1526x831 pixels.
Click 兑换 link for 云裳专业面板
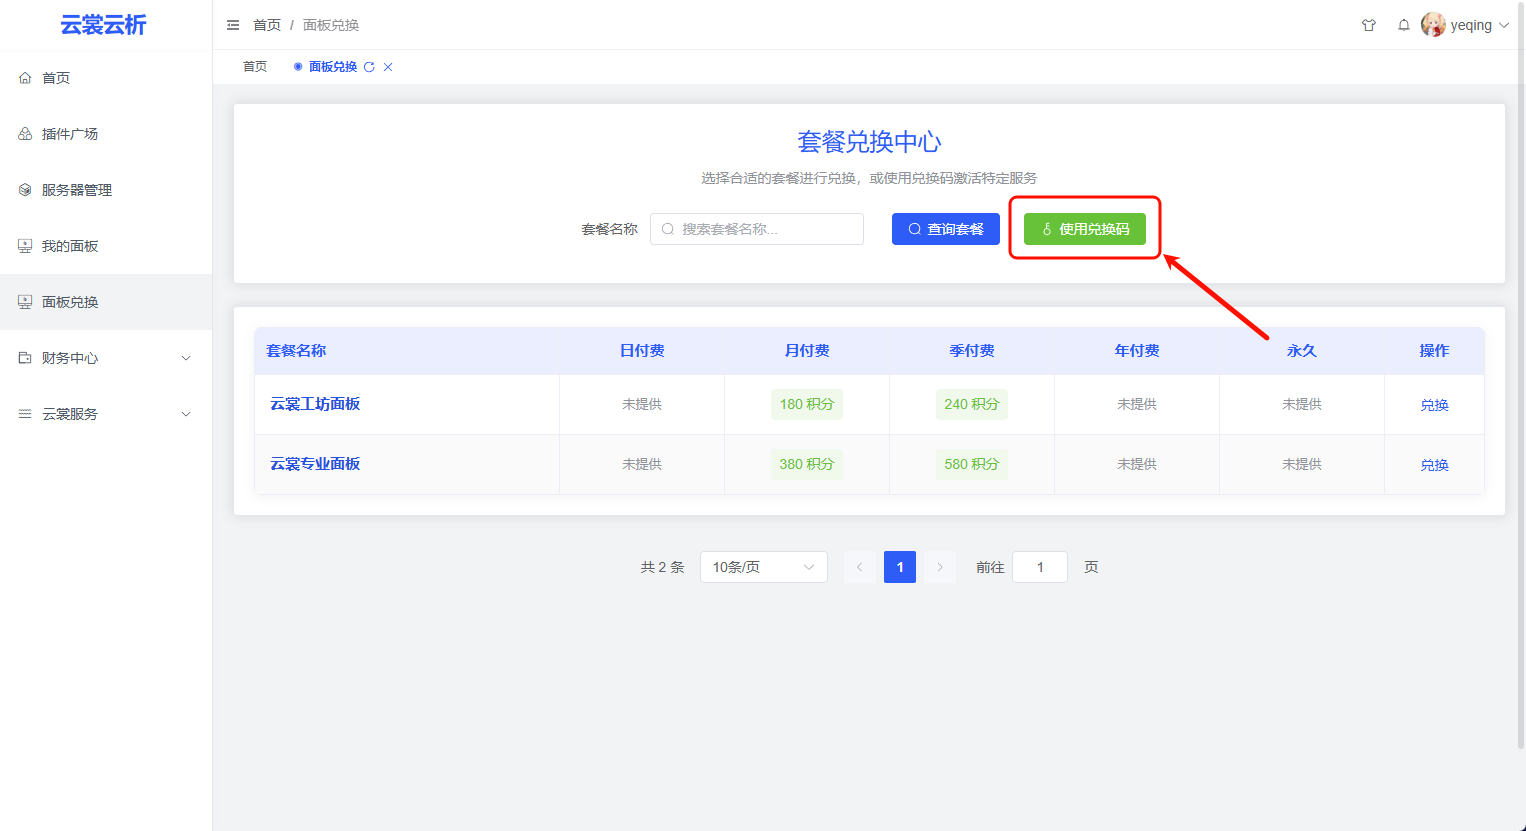click(x=1434, y=465)
